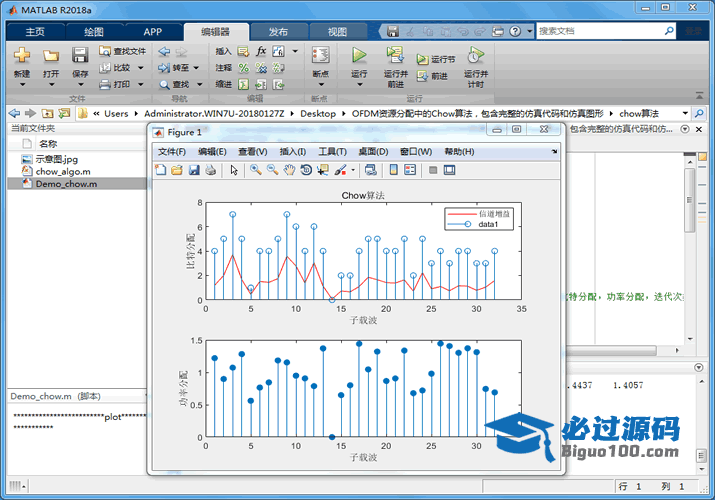Click the green 运行 (Run) icon
The image size is (715, 500).
[x=359, y=55]
